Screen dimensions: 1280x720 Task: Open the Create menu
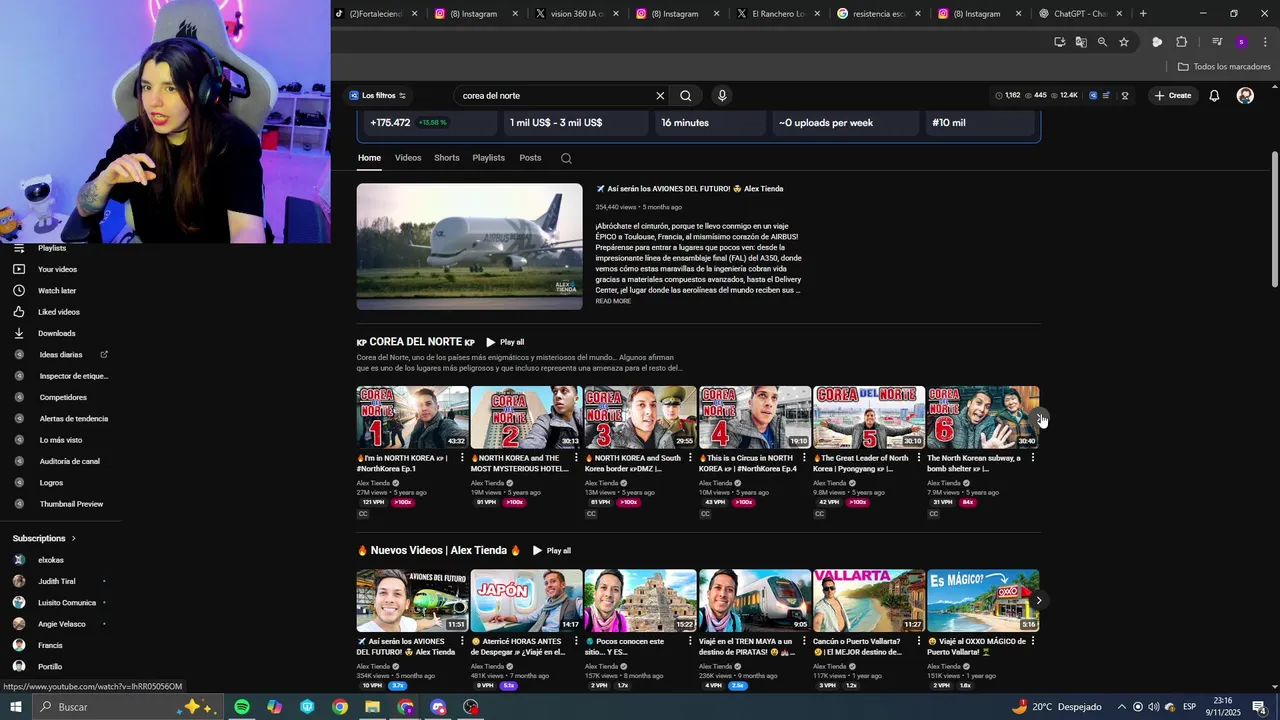tap(1172, 96)
